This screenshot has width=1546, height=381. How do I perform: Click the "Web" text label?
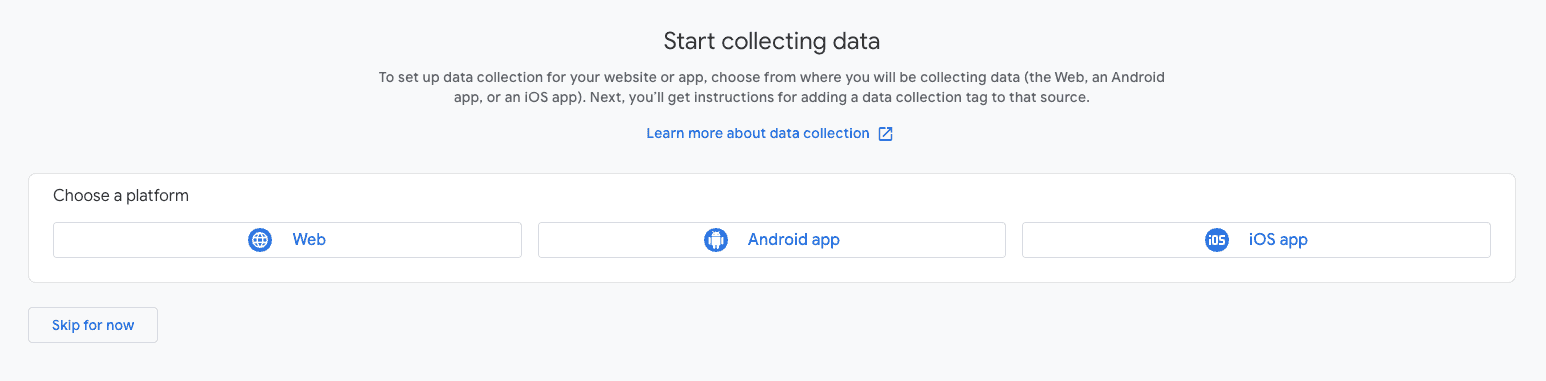pos(309,240)
